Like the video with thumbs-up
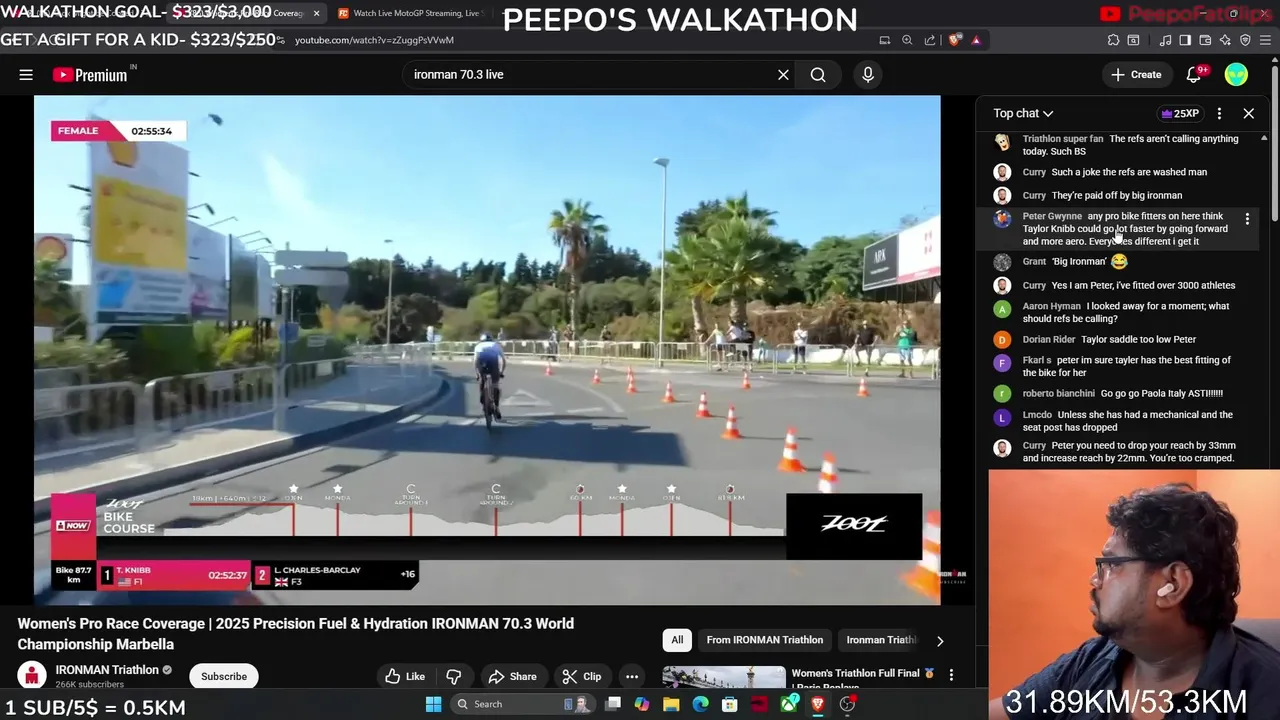This screenshot has height=720, width=1280. [405, 676]
